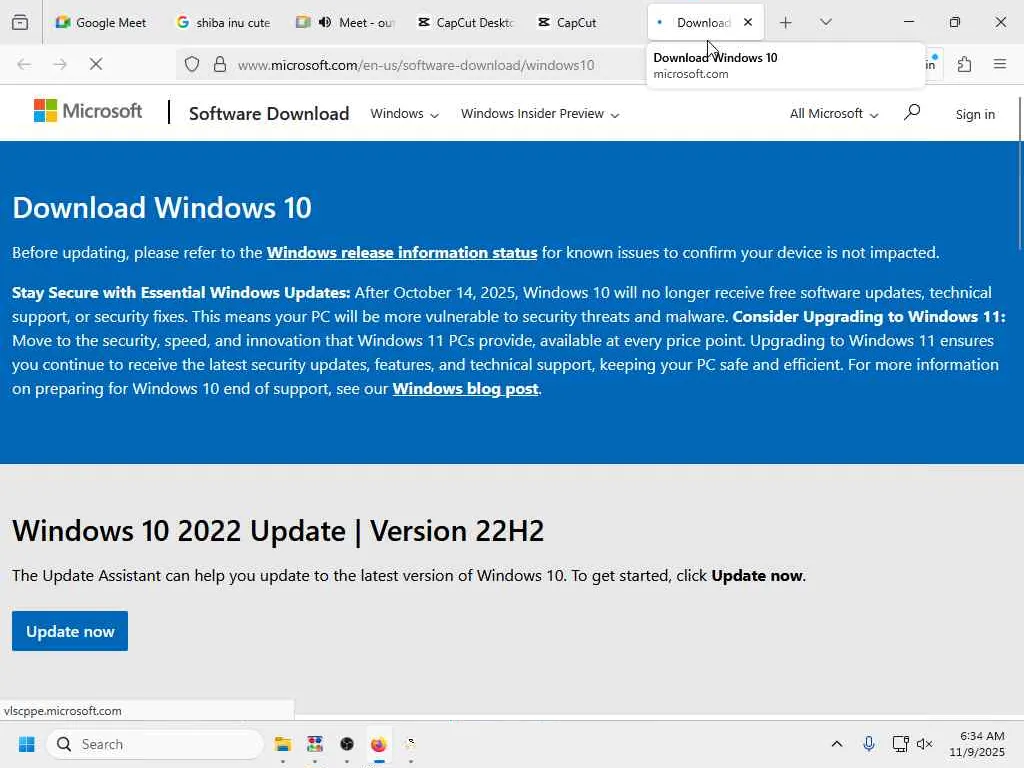Viewport: 1024px width, 768px height.
Task: Click the URL address bar
Action: [x=415, y=65]
